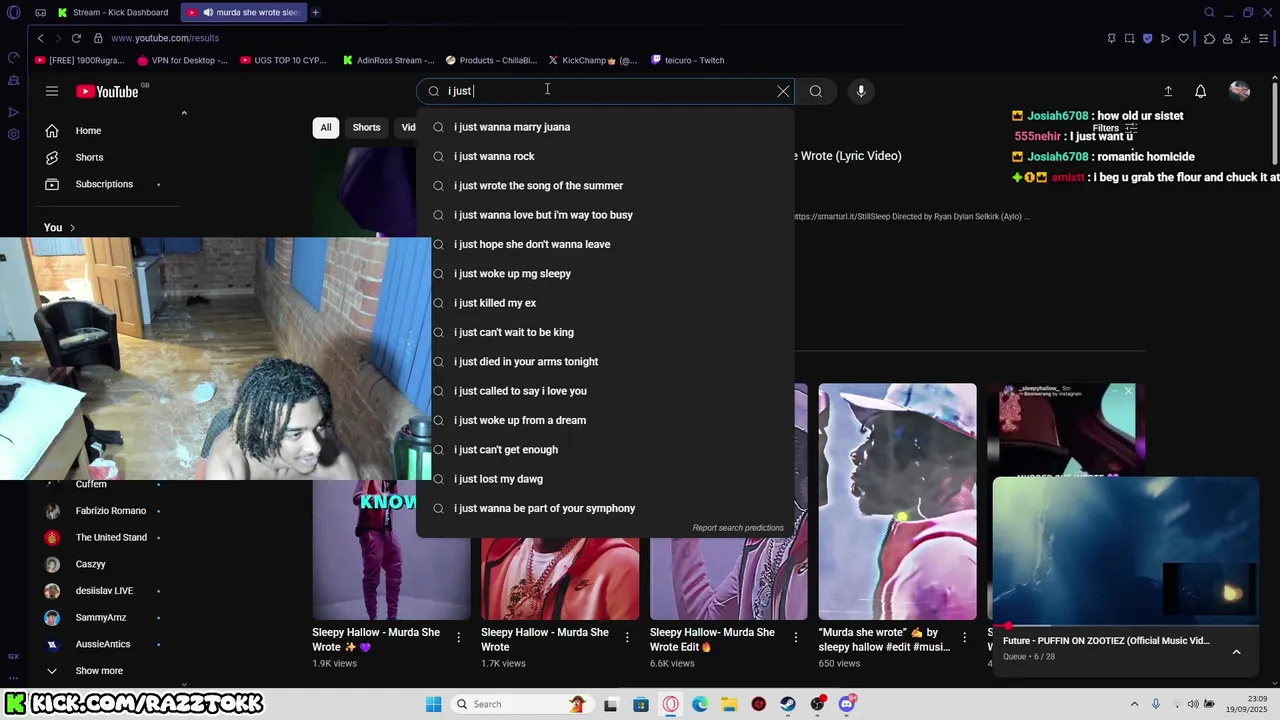This screenshot has width=1280, height=720.
Task: Open Products – ChillaBi bookmark
Action: [x=491, y=60]
